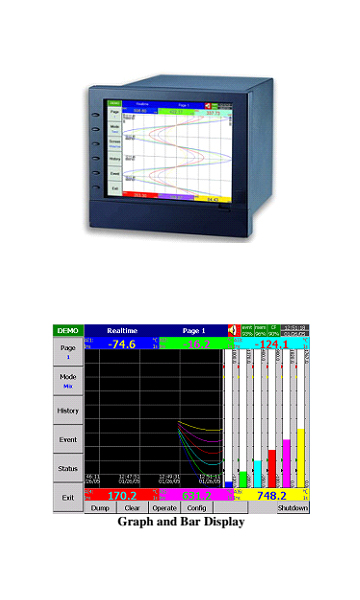This screenshot has width=360, height=600.
Task: Click the green DEMO indicator
Action: click(68, 331)
